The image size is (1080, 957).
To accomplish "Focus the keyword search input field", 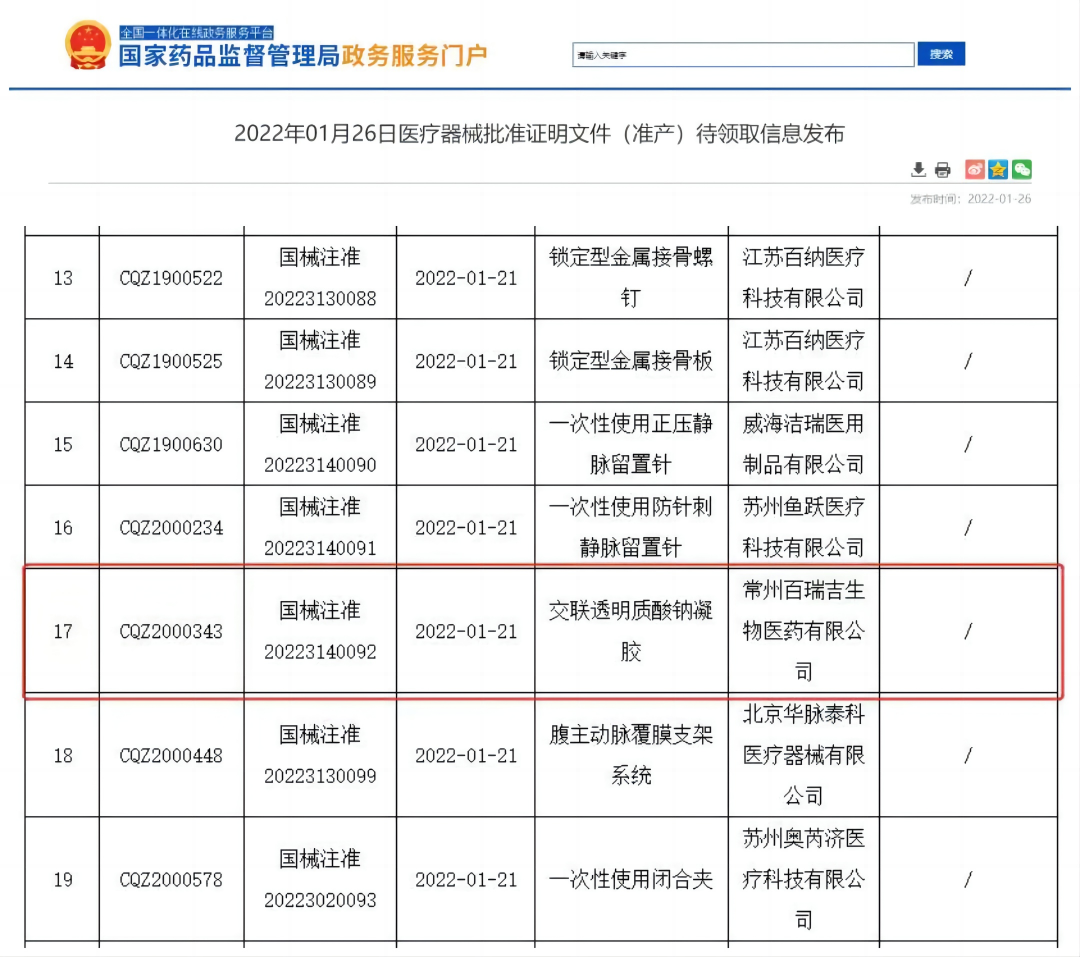I will coord(743,55).
